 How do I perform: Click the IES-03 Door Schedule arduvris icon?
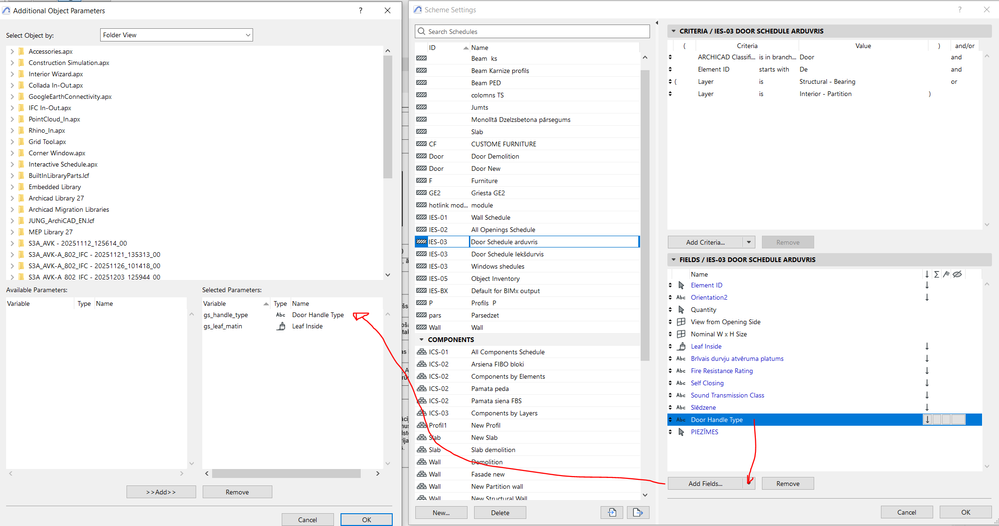pyautogui.click(x=421, y=242)
